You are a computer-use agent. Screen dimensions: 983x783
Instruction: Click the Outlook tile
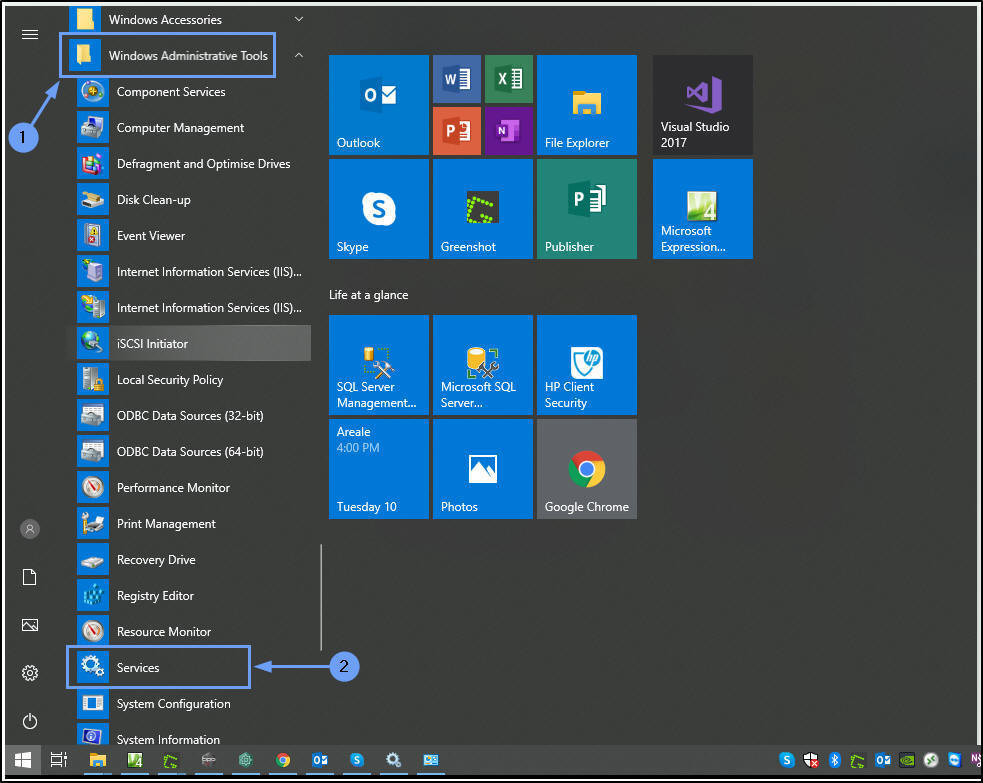pyautogui.click(x=379, y=105)
